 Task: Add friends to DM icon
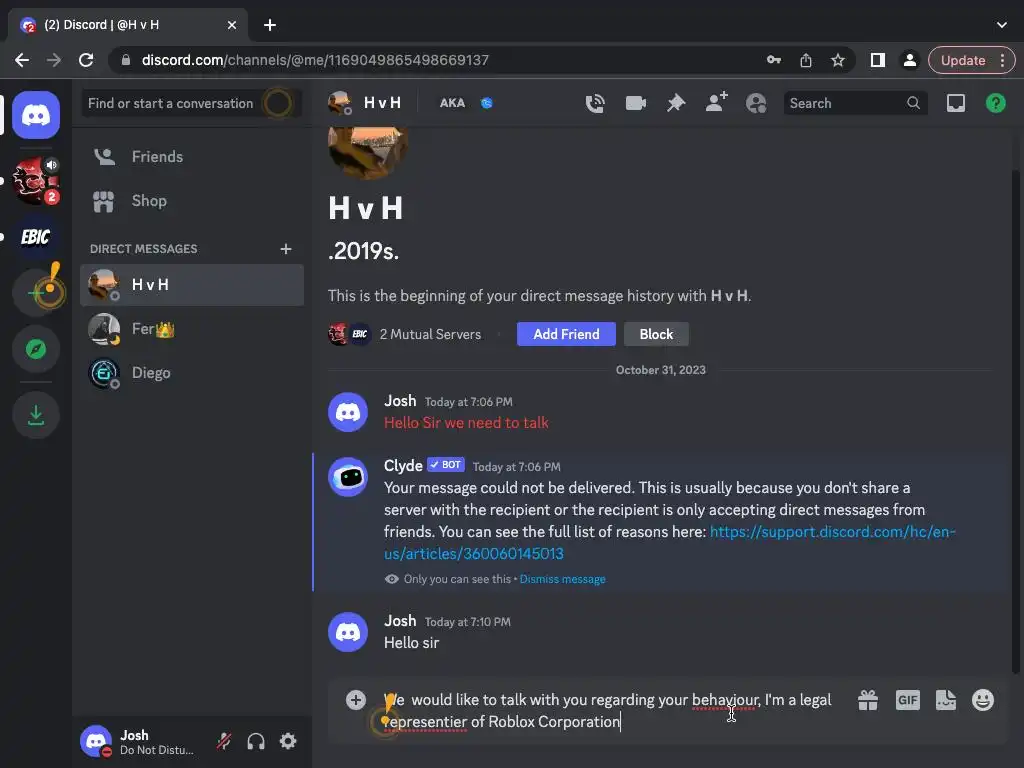(x=716, y=103)
